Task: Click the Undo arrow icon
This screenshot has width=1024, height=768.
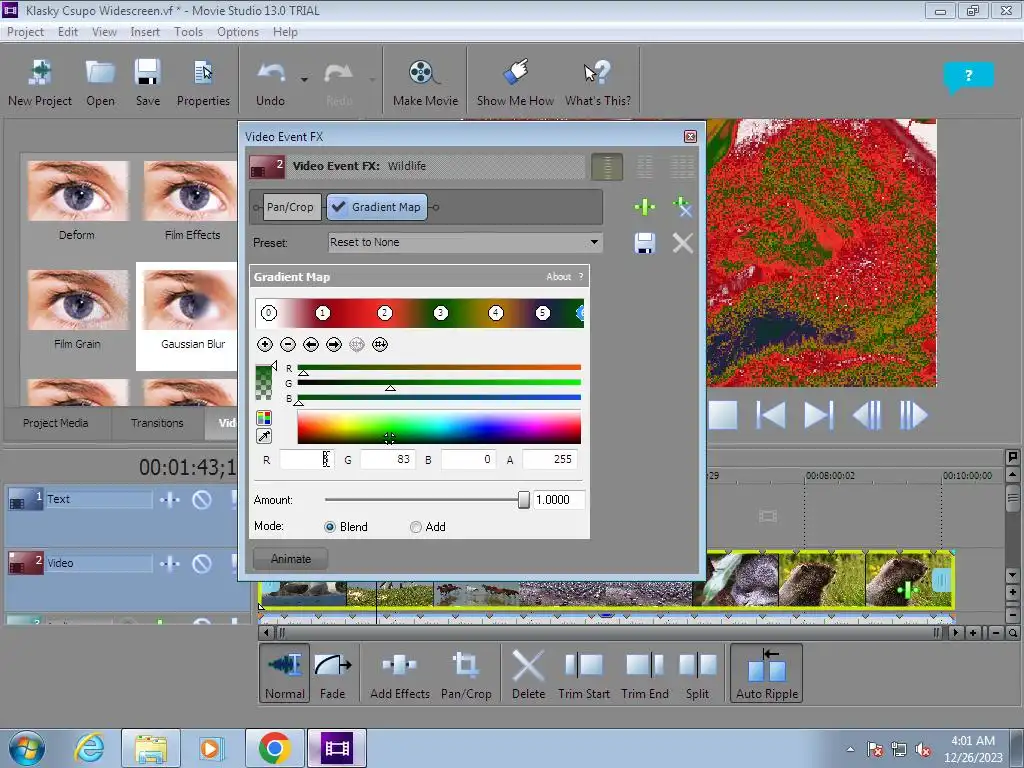Action: click(270, 83)
